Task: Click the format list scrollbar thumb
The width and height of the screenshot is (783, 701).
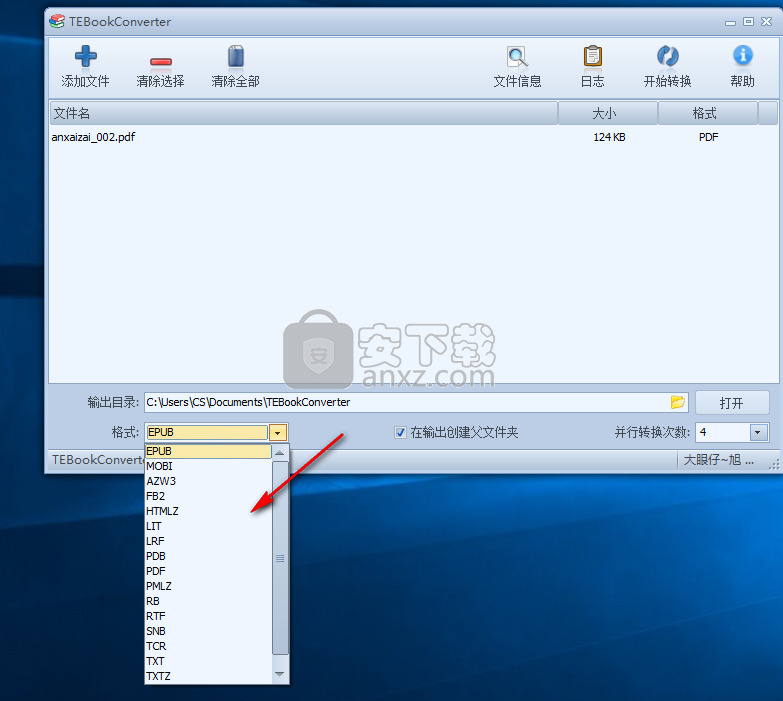Action: coord(280,558)
